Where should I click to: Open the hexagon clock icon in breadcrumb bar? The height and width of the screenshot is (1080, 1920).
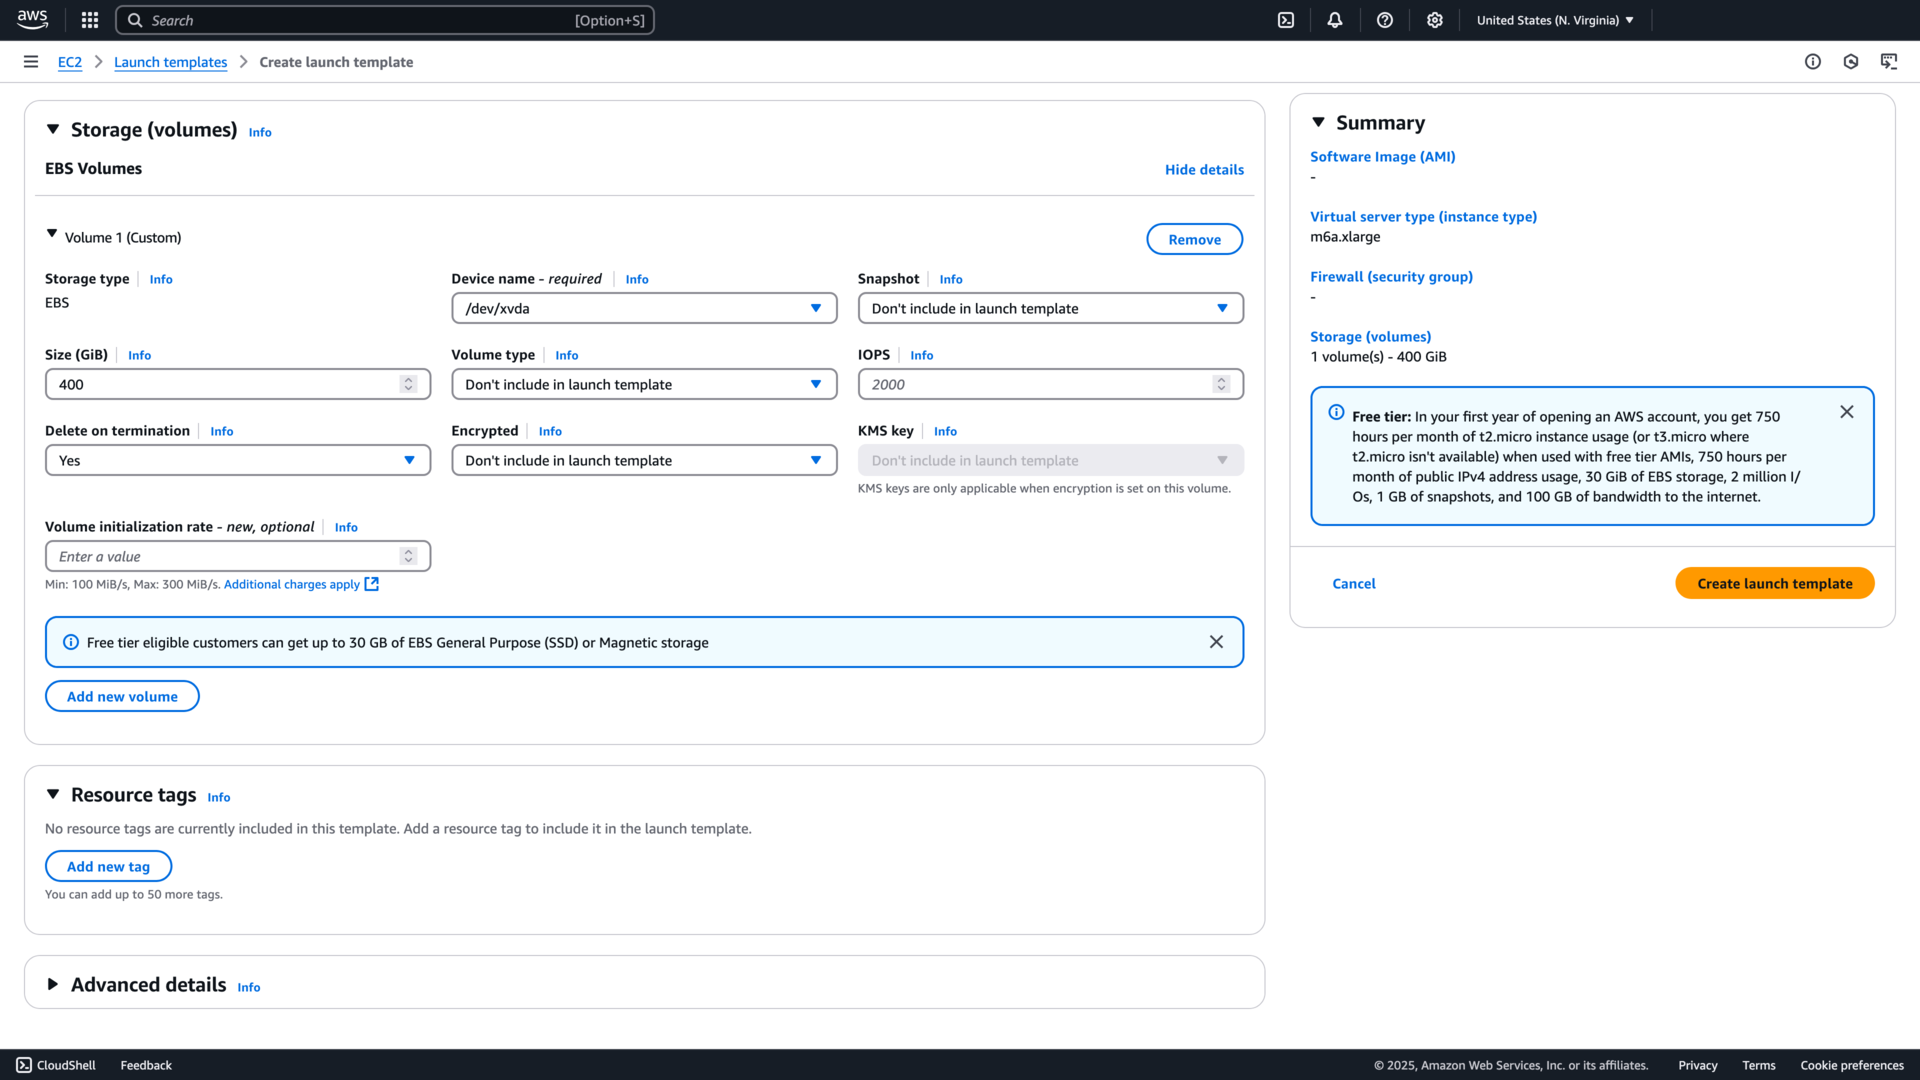(1851, 62)
